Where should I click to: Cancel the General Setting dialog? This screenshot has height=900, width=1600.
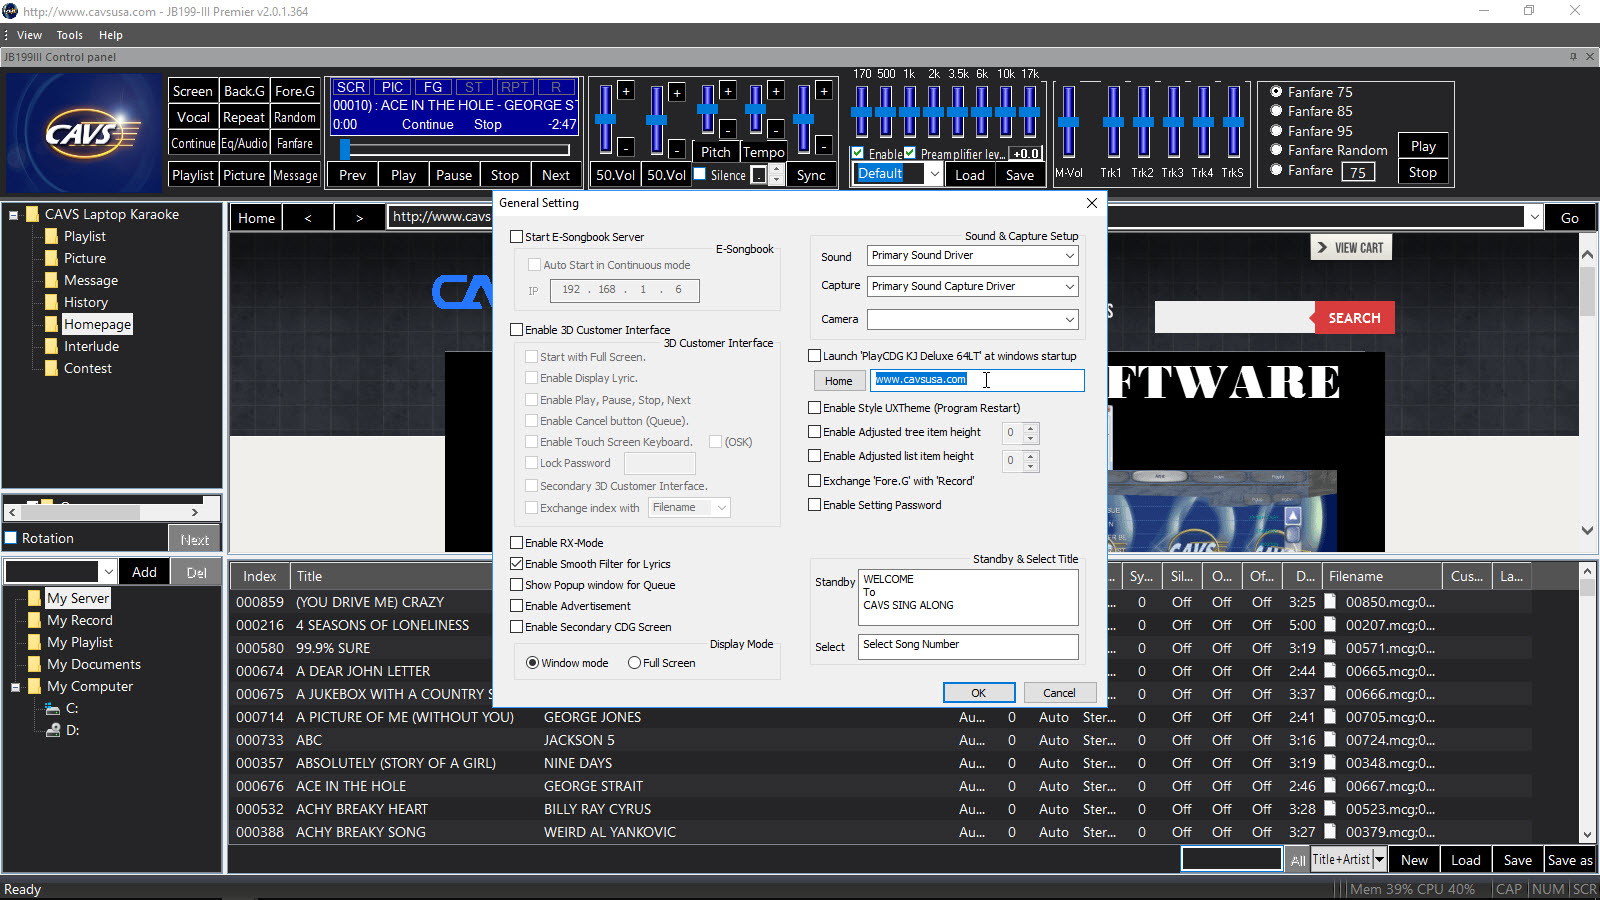tap(1059, 693)
